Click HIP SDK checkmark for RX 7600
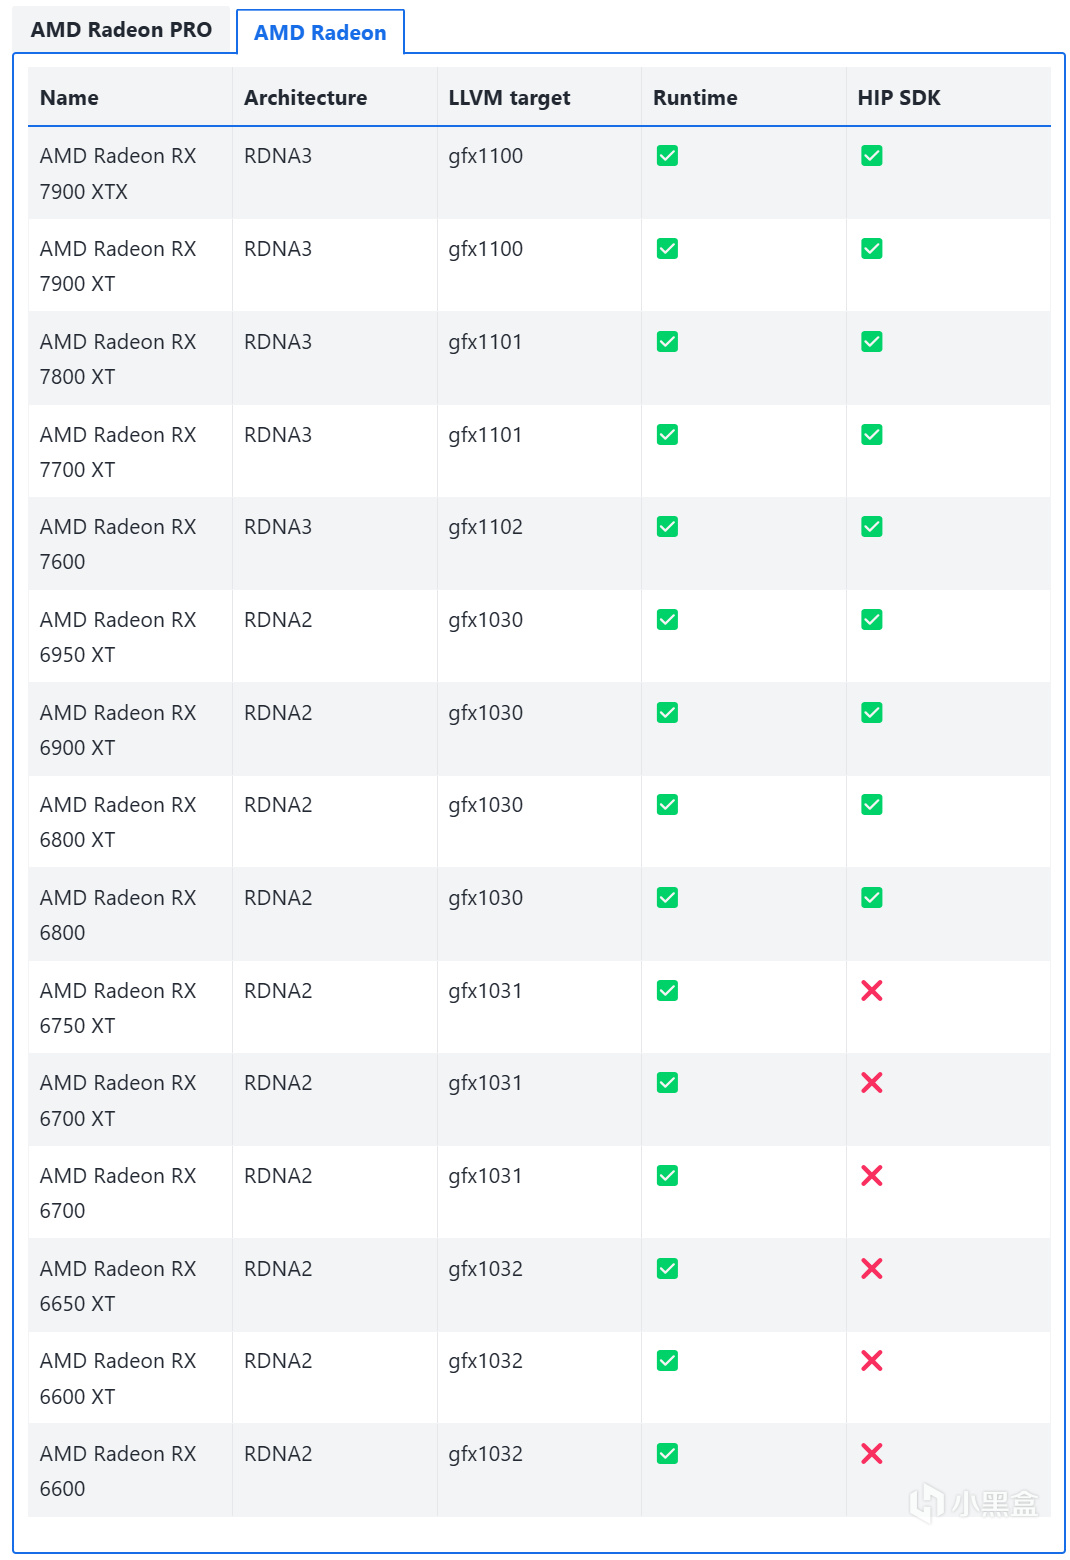Viewport: 1070px width, 1560px height. tap(872, 527)
